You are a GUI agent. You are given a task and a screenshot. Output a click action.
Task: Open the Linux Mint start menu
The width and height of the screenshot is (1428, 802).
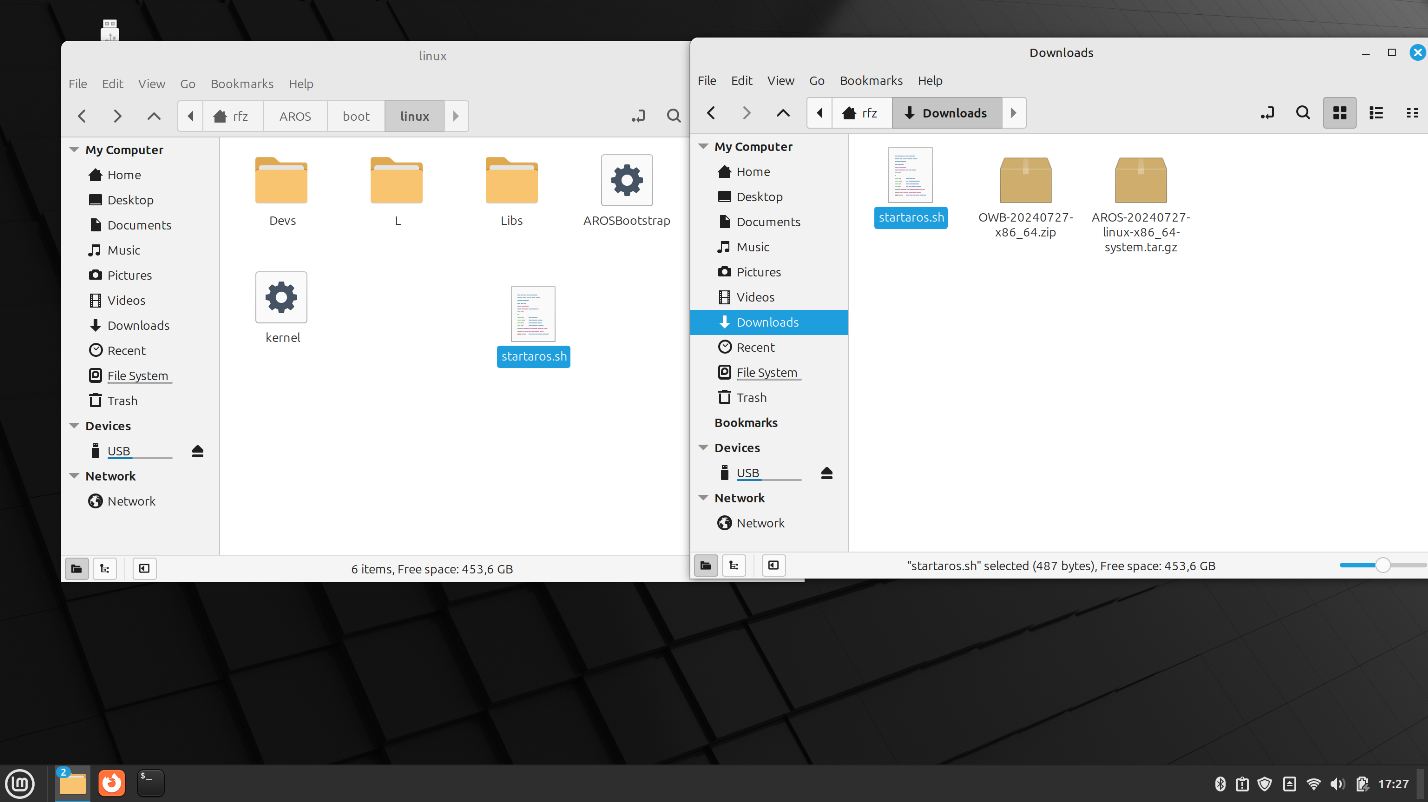point(20,783)
